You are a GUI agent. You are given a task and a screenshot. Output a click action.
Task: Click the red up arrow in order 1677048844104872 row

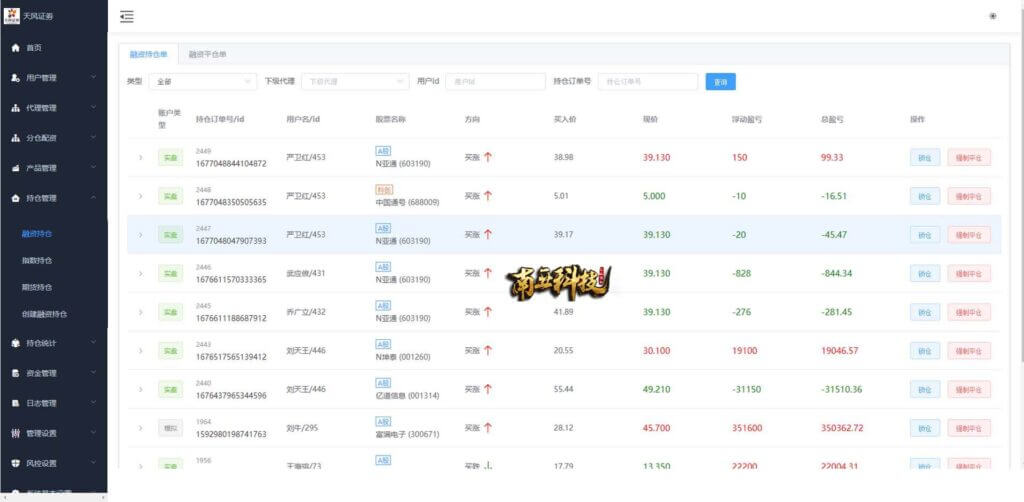point(487,157)
